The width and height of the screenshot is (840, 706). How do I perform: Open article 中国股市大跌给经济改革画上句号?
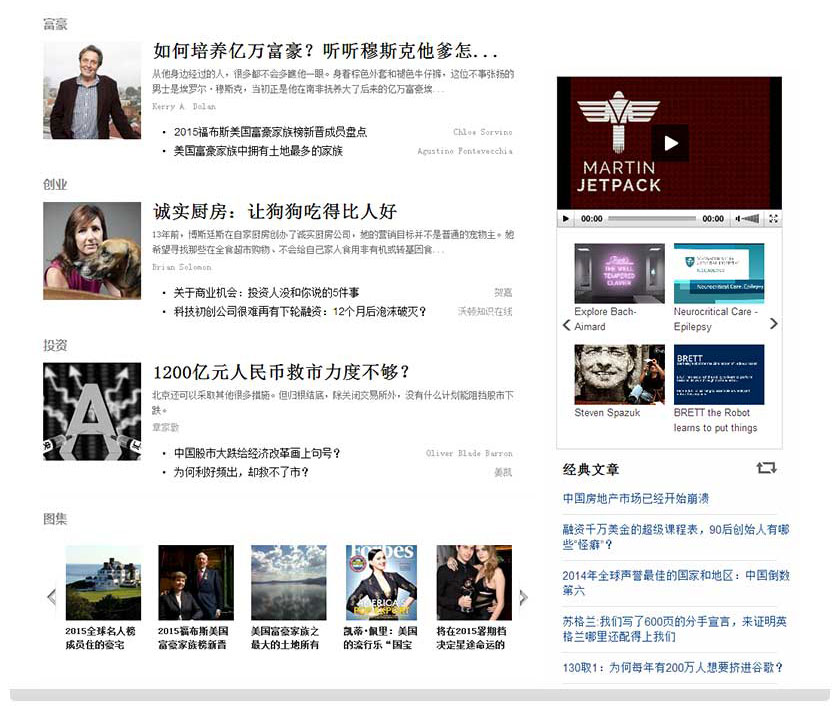[x=257, y=453]
